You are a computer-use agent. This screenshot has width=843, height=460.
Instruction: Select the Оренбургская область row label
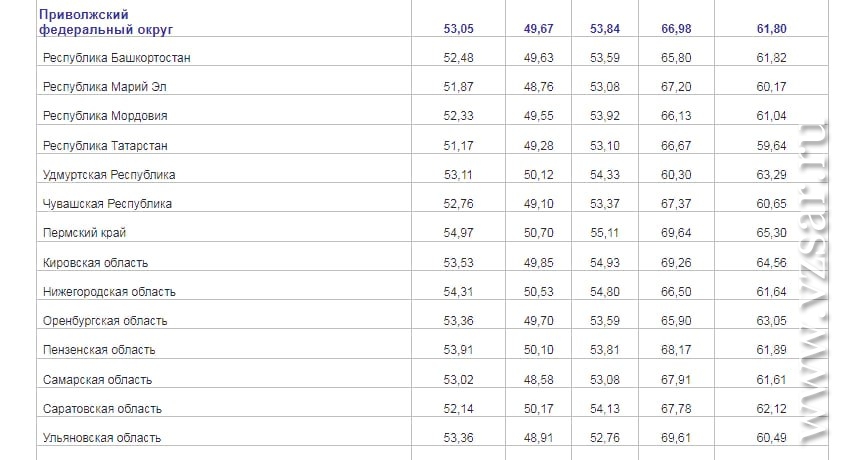coord(105,321)
